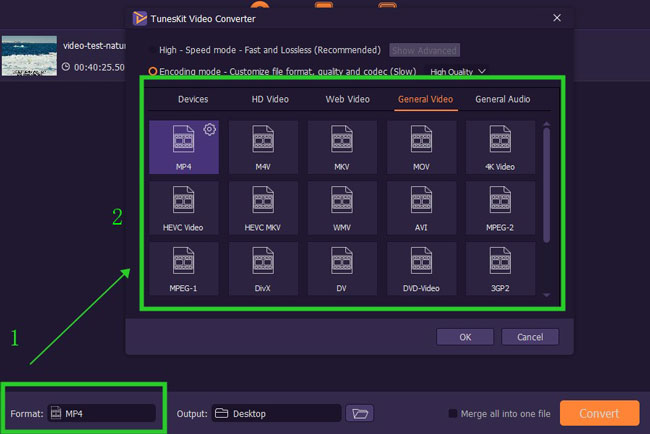The width and height of the screenshot is (650, 434).
Task: Choose the MKV format
Action: pos(342,147)
